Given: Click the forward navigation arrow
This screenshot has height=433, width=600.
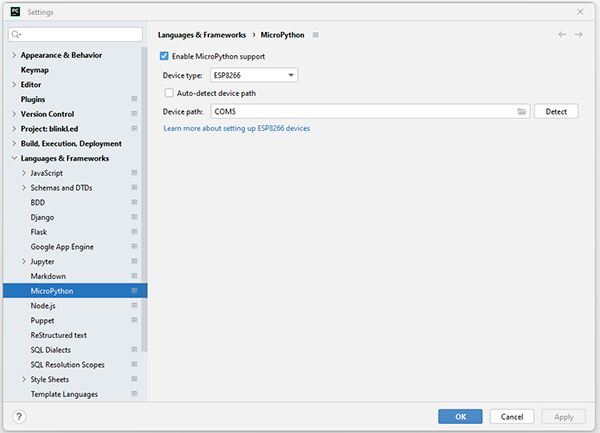Looking at the screenshot, I should pyautogui.click(x=579, y=34).
